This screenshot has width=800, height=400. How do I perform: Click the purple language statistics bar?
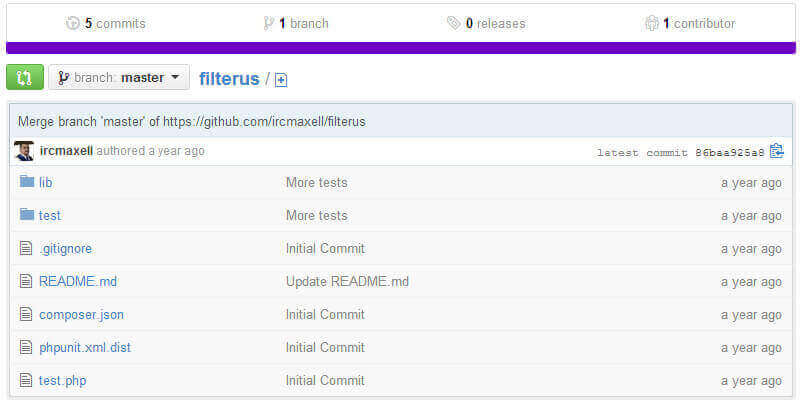[x=400, y=47]
